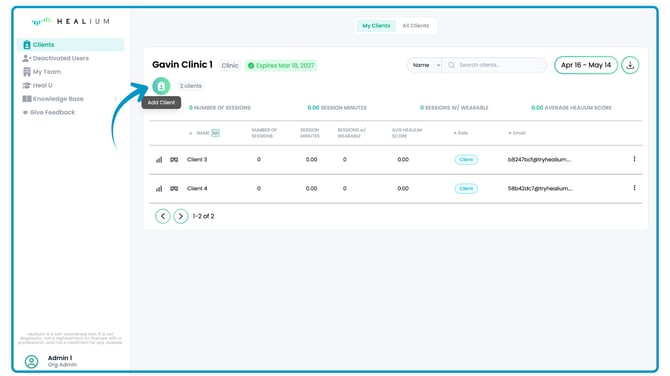Click the b8247bcf@tryhealium email
The height and width of the screenshot is (376, 670).
pyautogui.click(x=539, y=159)
